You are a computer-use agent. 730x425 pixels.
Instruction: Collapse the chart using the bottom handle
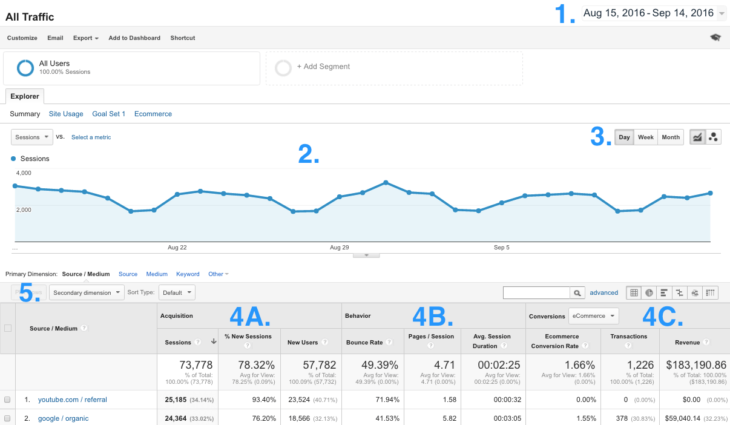coord(366,255)
